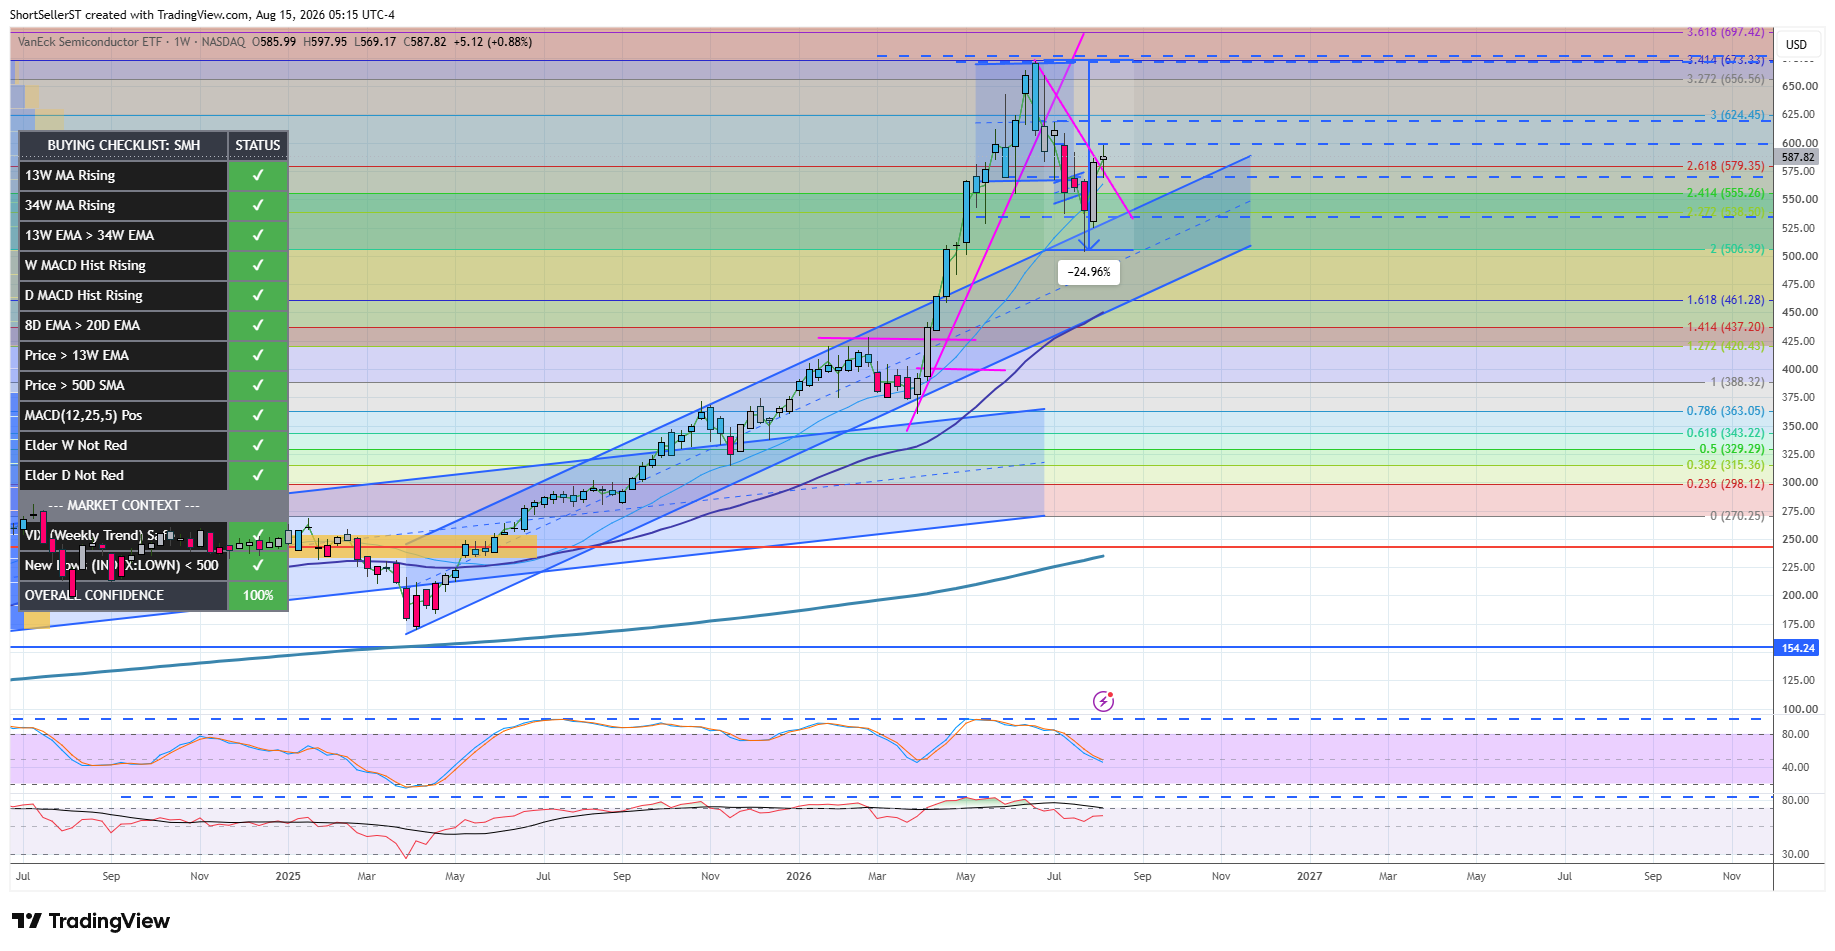Screen dimensions: 1835x951
Task: Select the 8D EMA > 20D EMA label
Action: point(82,325)
